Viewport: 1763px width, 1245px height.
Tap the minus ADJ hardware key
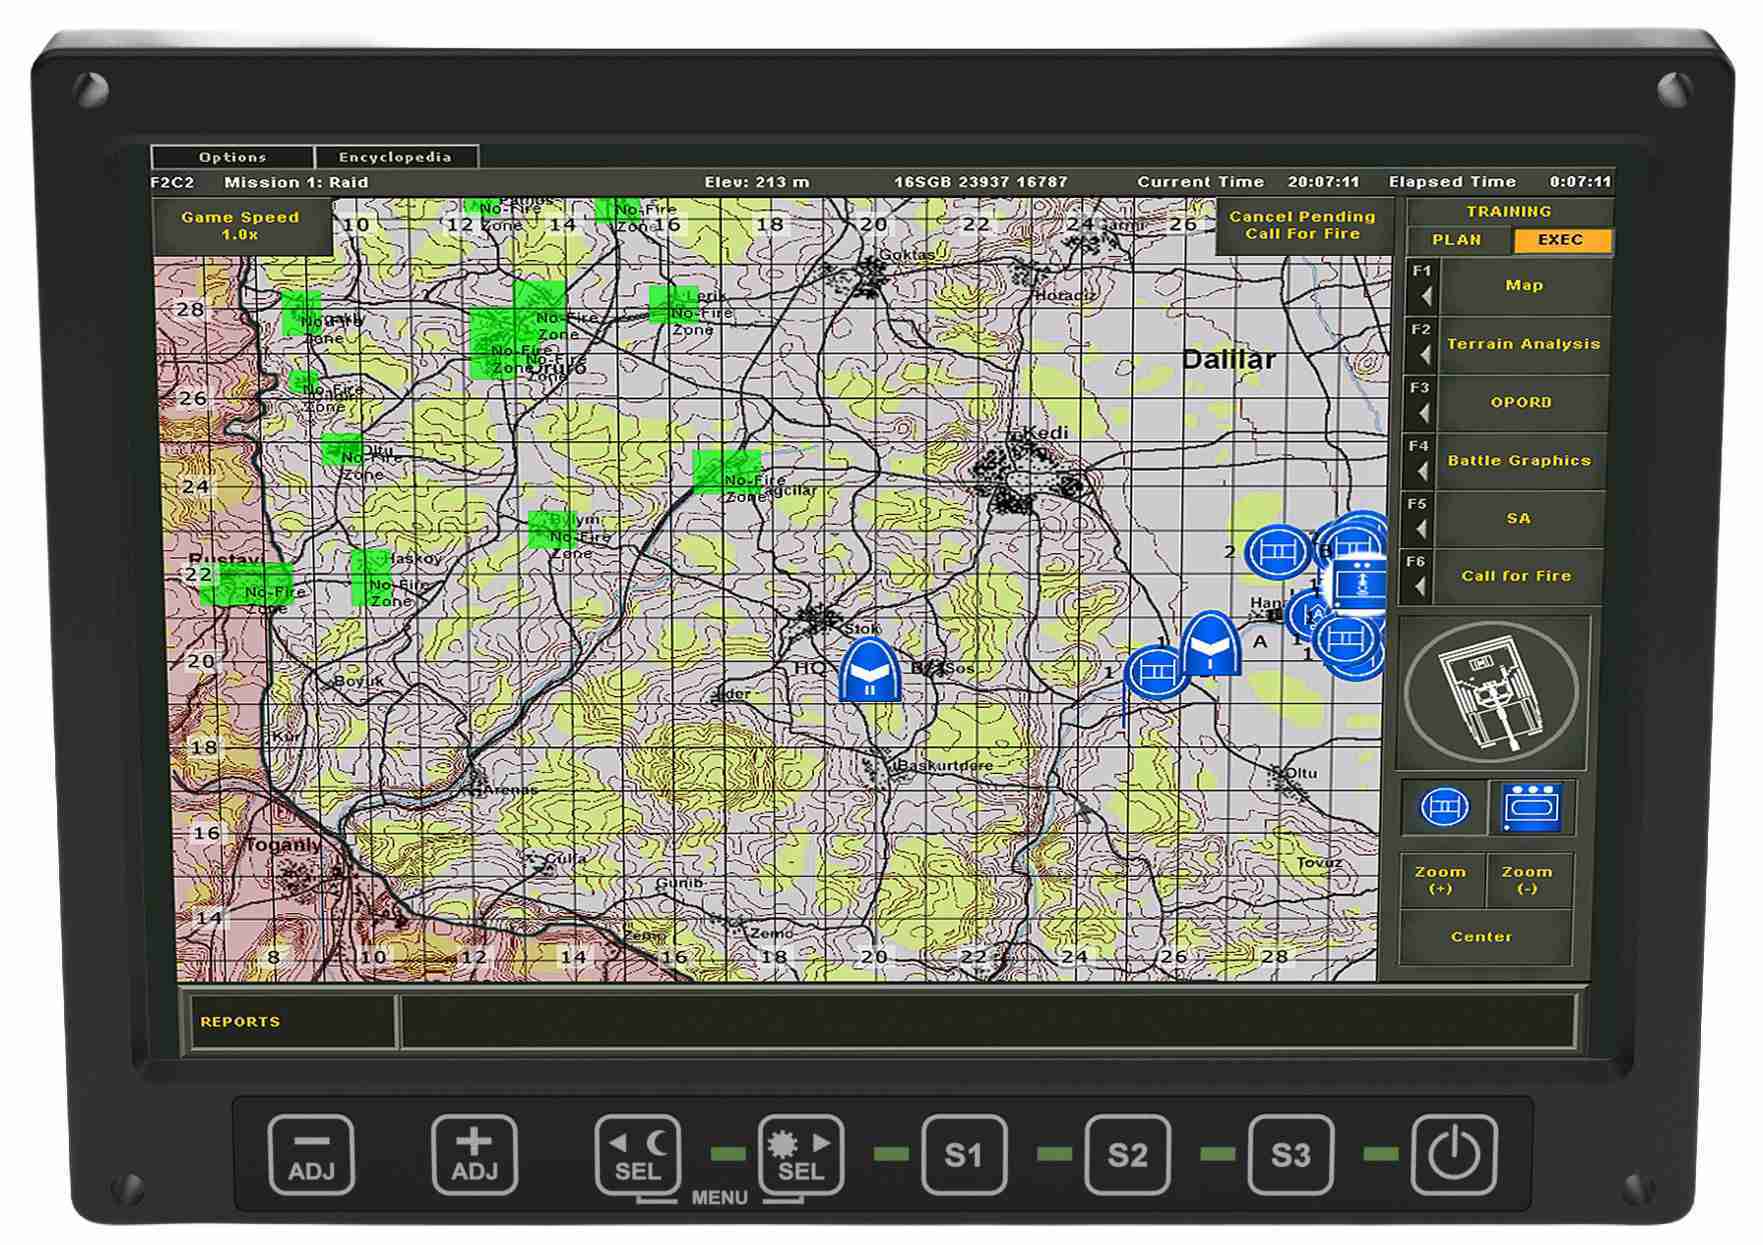pyautogui.click(x=311, y=1155)
